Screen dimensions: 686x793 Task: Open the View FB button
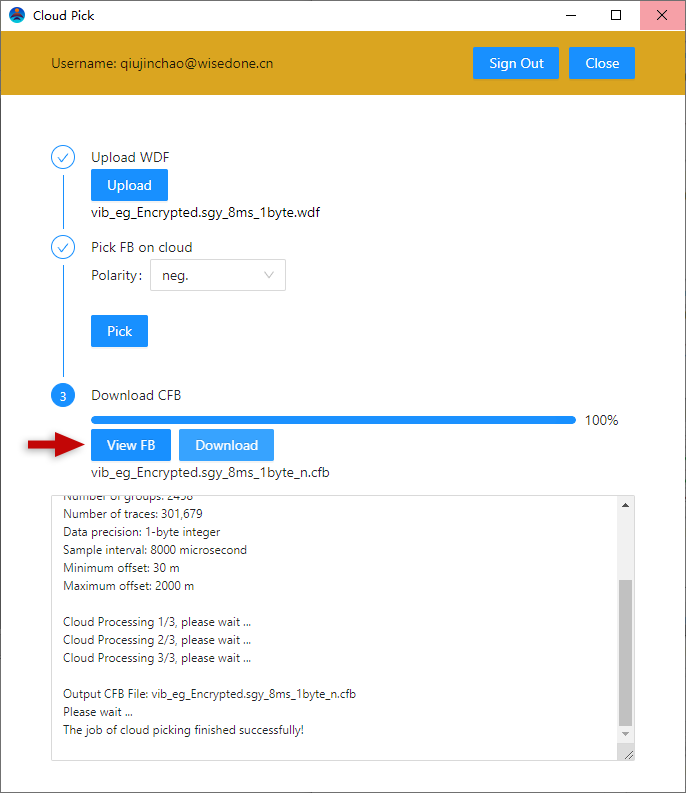(130, 445)
